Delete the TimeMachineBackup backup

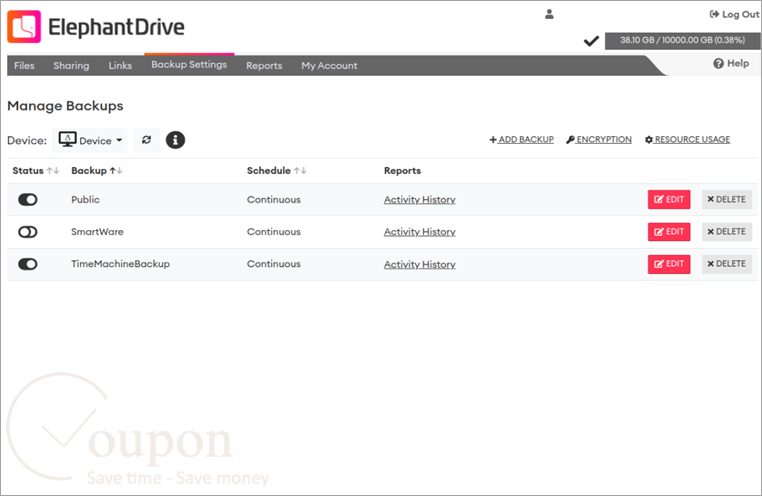pos(727,264)
